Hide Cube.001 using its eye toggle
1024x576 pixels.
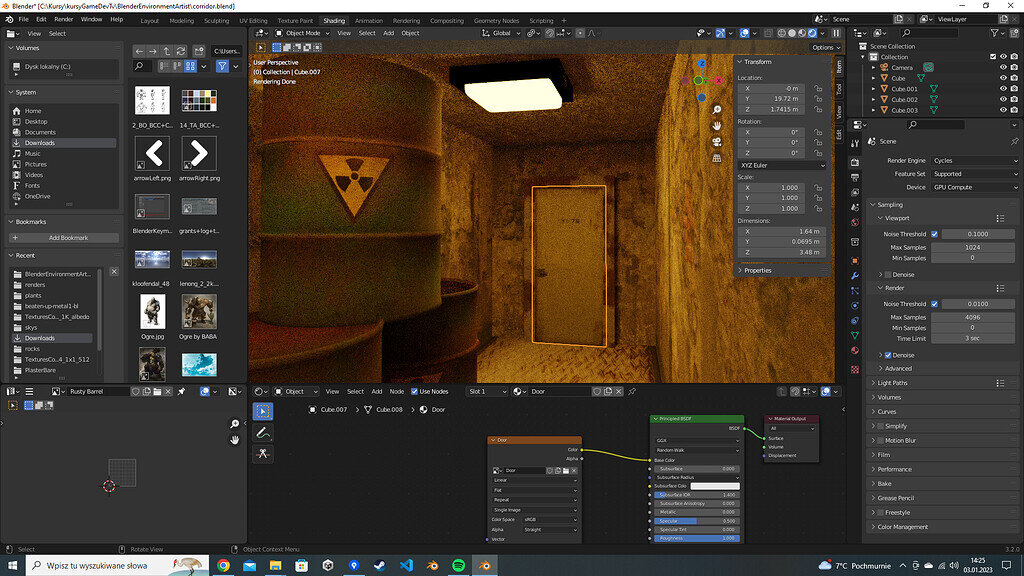pos(1003,89)
